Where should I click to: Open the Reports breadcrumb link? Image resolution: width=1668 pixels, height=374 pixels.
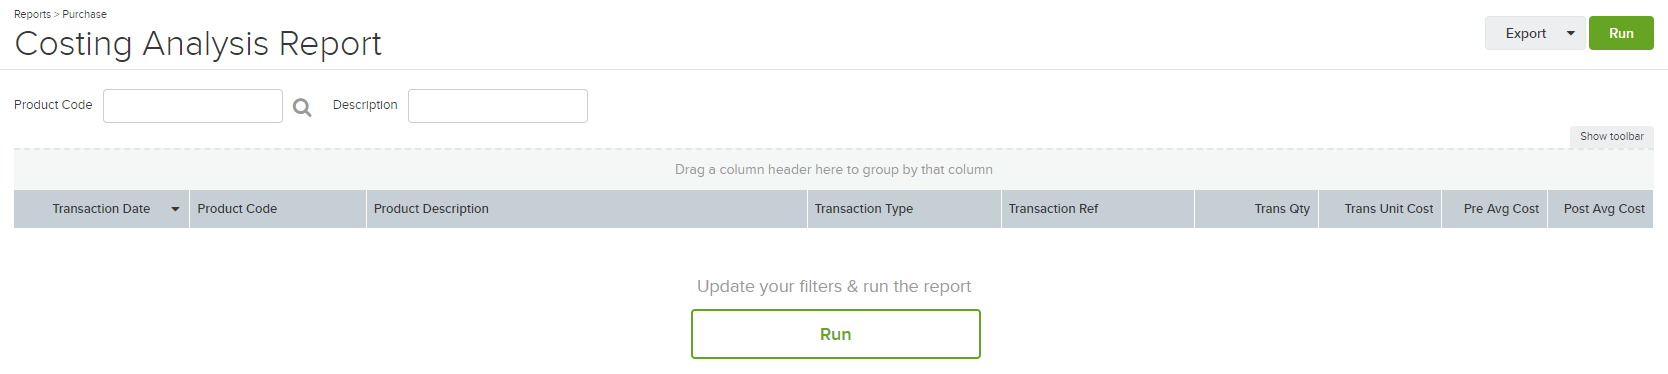(x=32, y=14)
